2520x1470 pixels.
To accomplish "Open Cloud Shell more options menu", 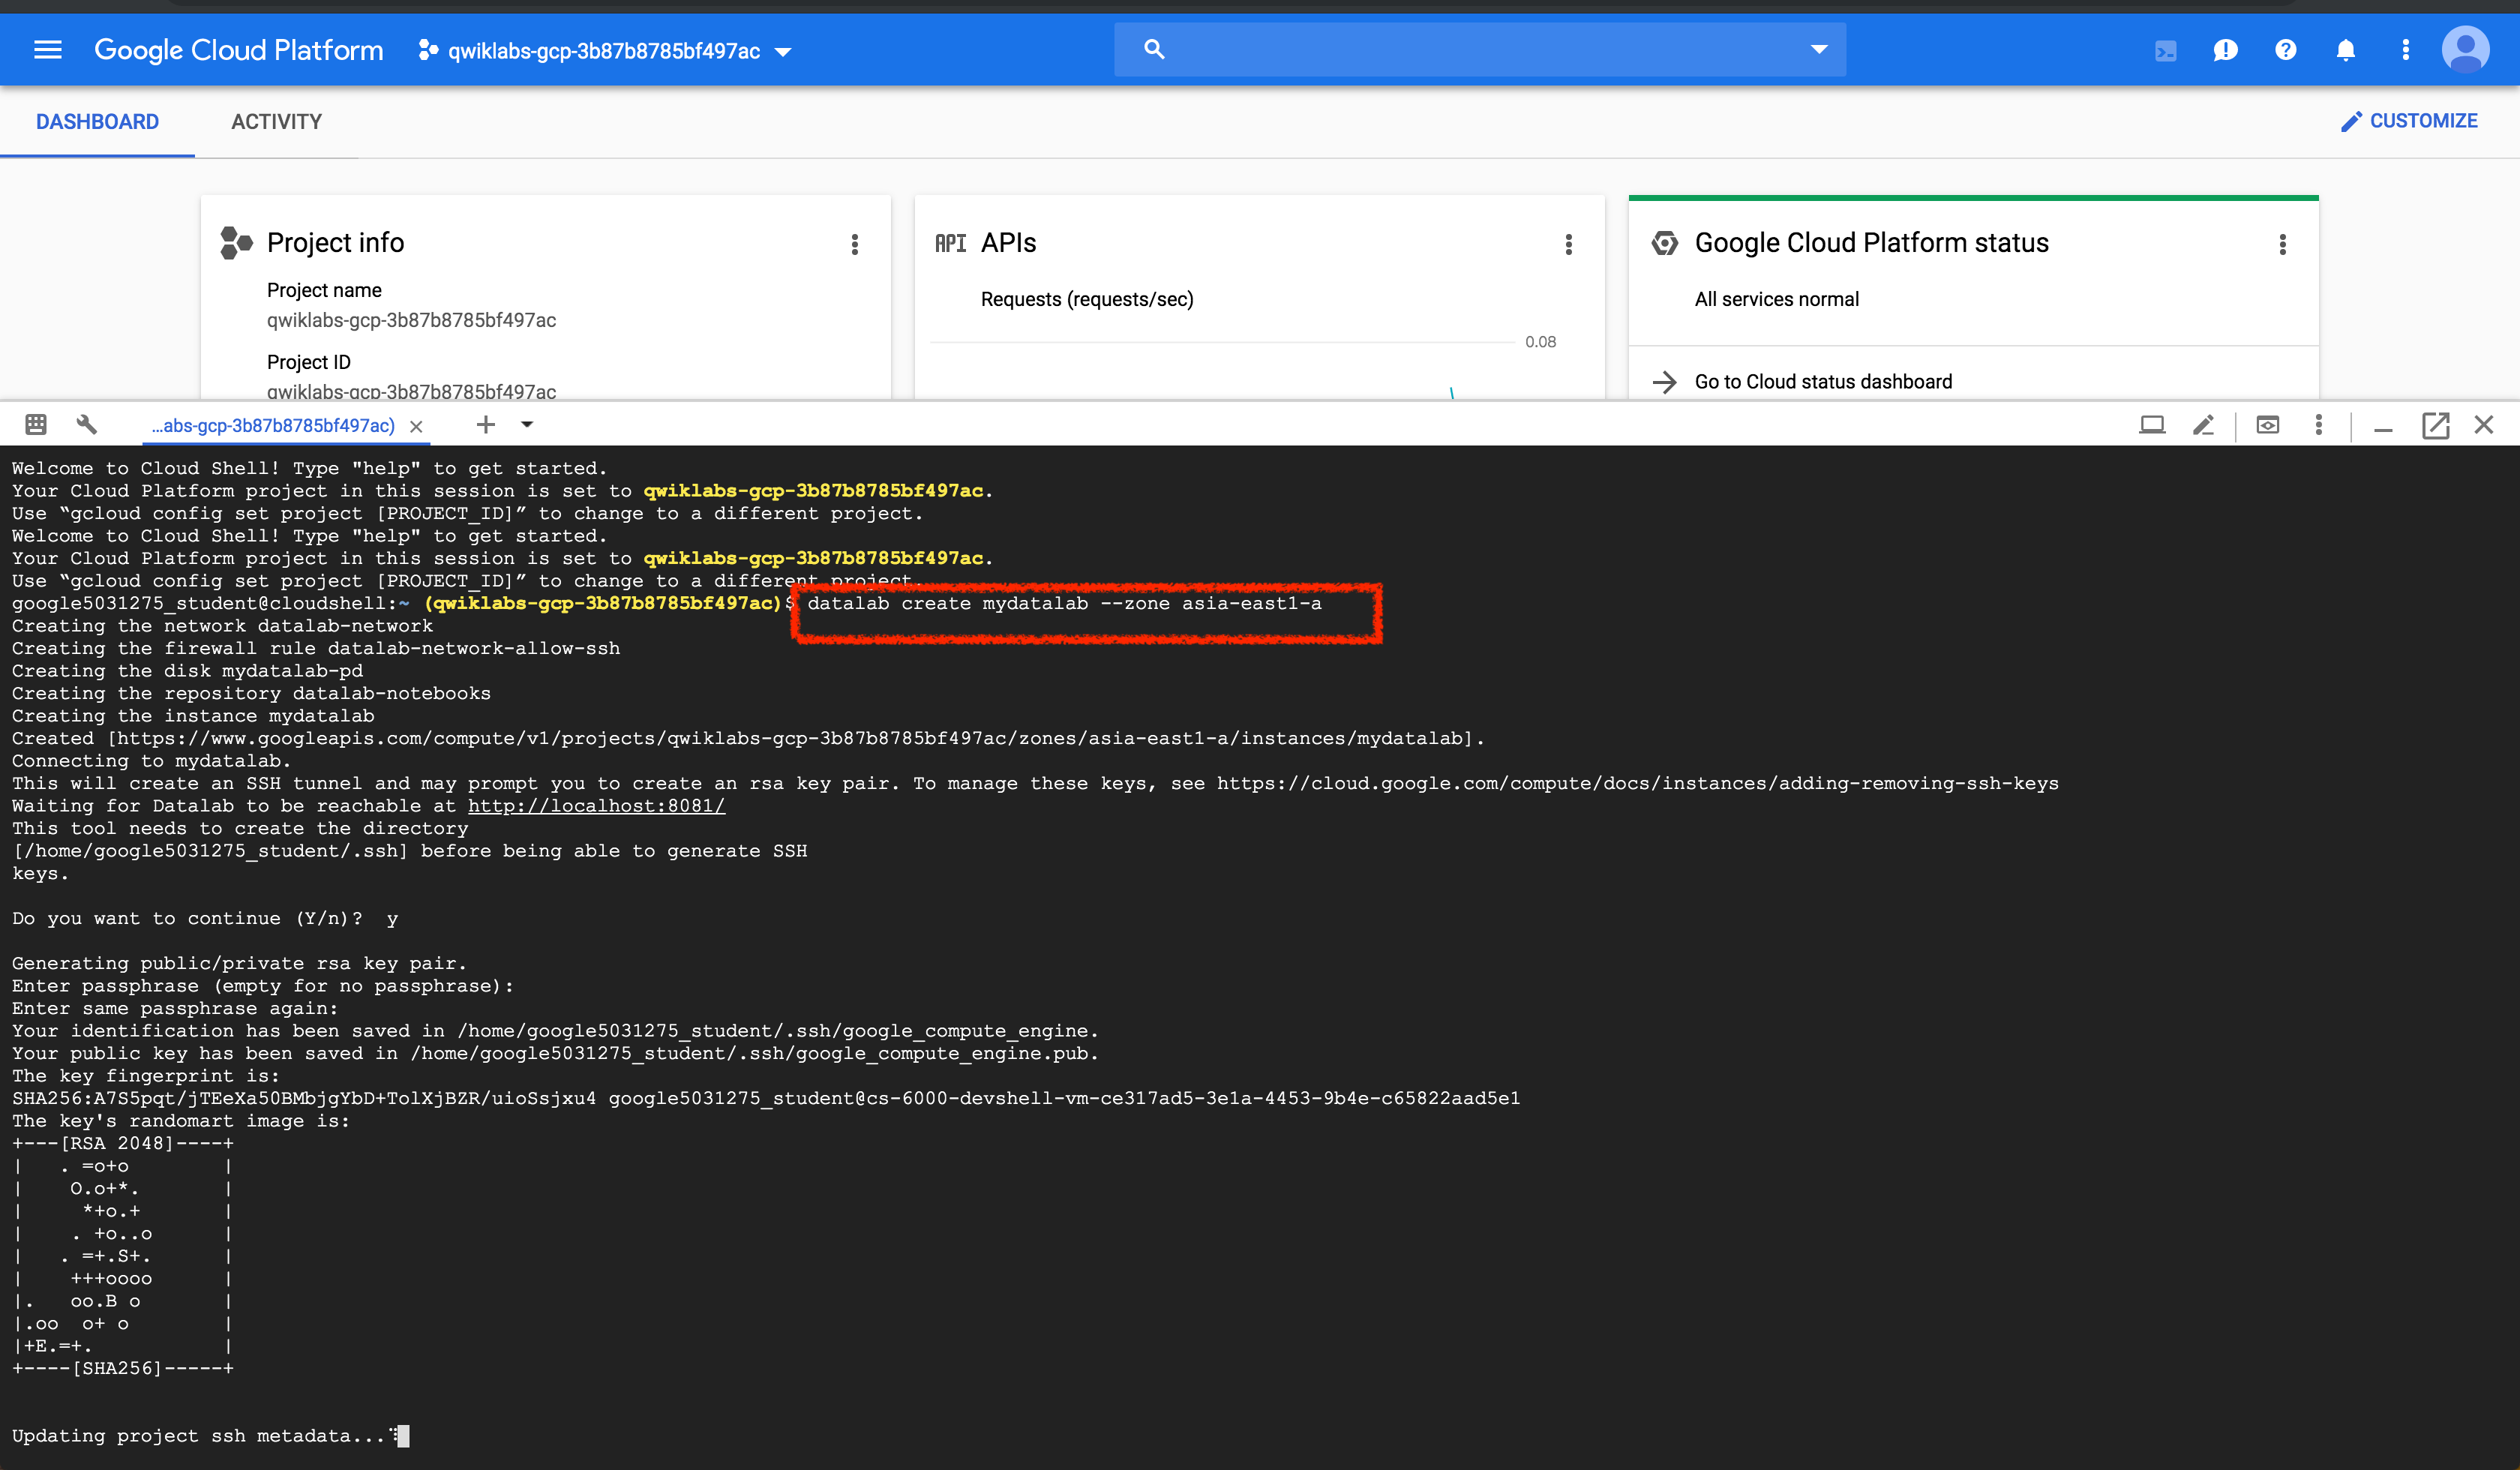I will (2319, 424).
